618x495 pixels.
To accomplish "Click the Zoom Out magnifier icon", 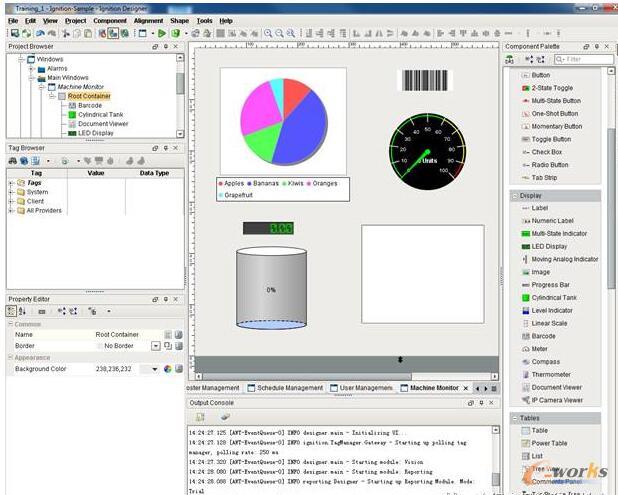I will point(279,33).
